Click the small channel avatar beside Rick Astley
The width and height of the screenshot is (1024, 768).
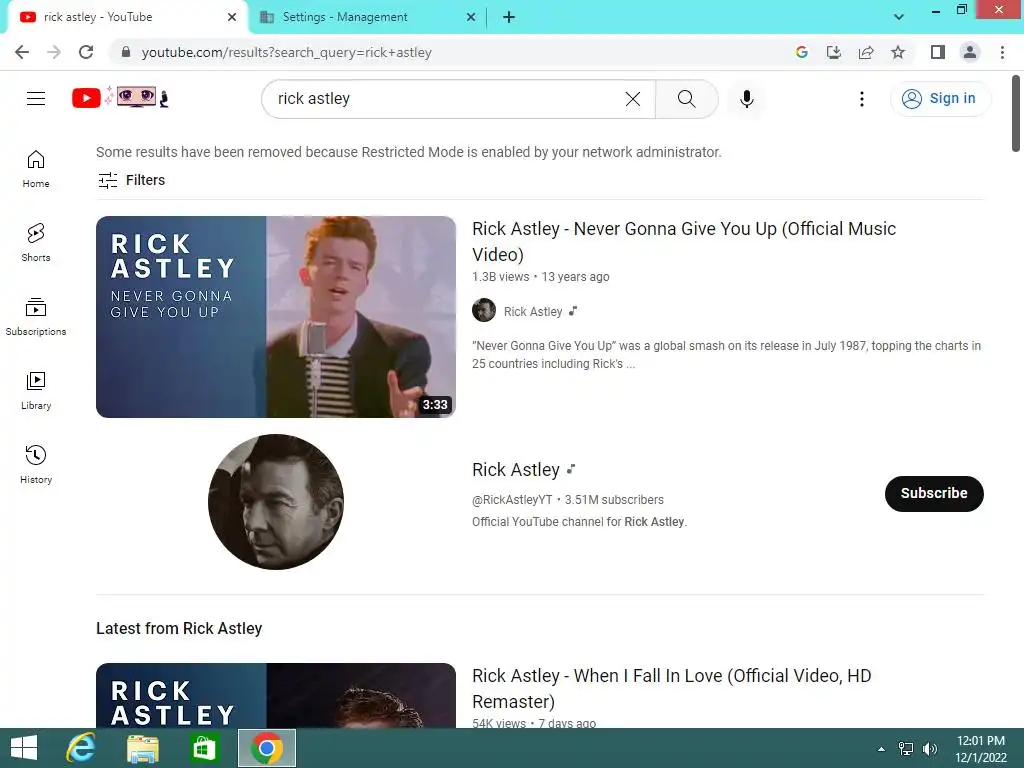pos(484,311)
